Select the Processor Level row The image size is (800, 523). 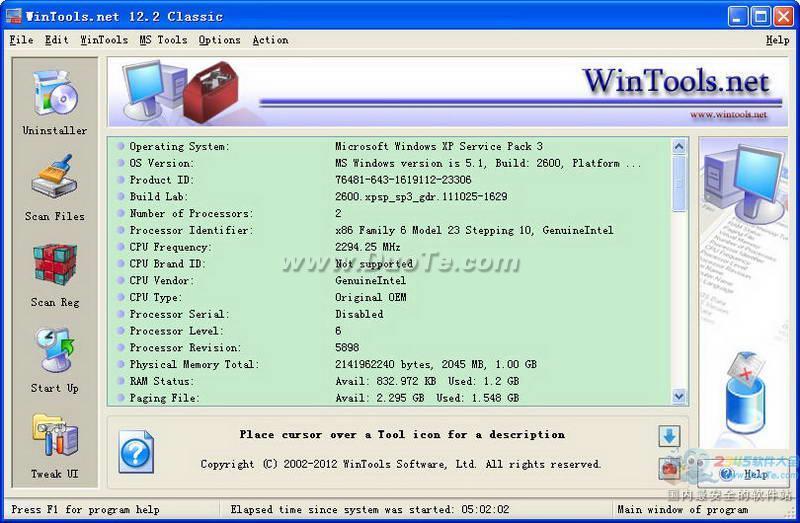[390, 331]
